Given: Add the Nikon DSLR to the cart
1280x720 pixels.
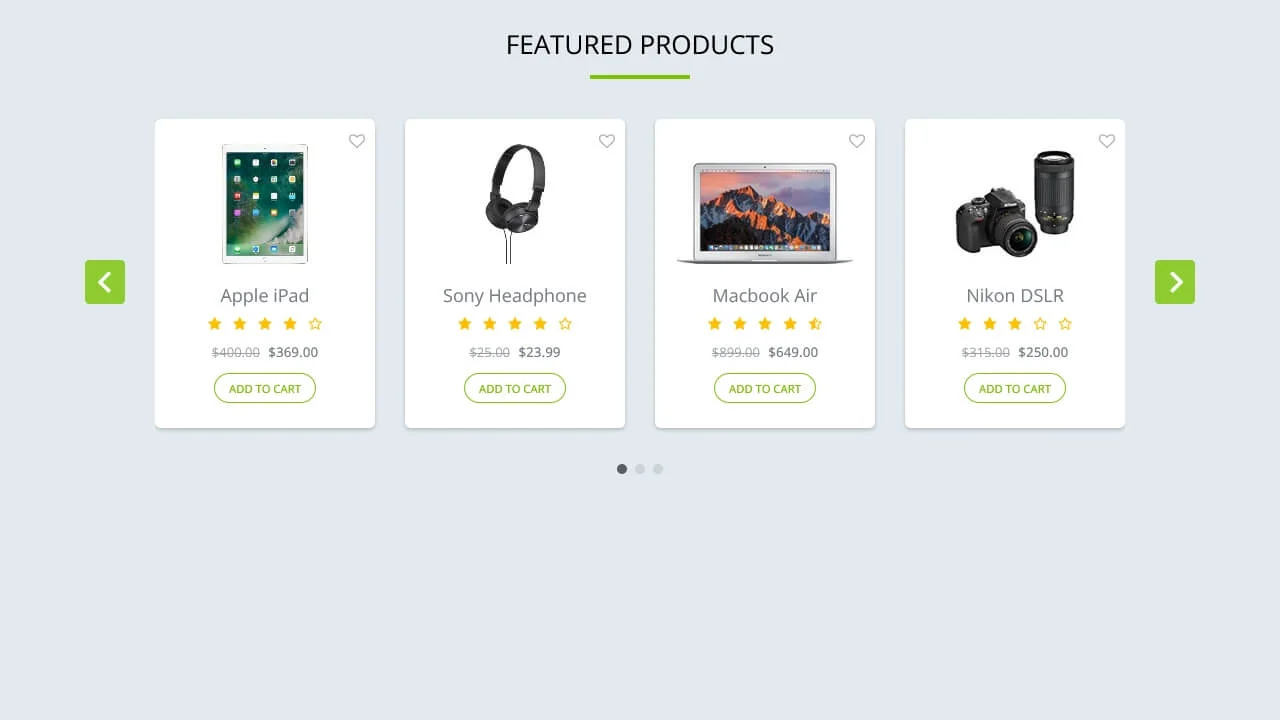Looking at the screenshot, I should click(1014, 388).
